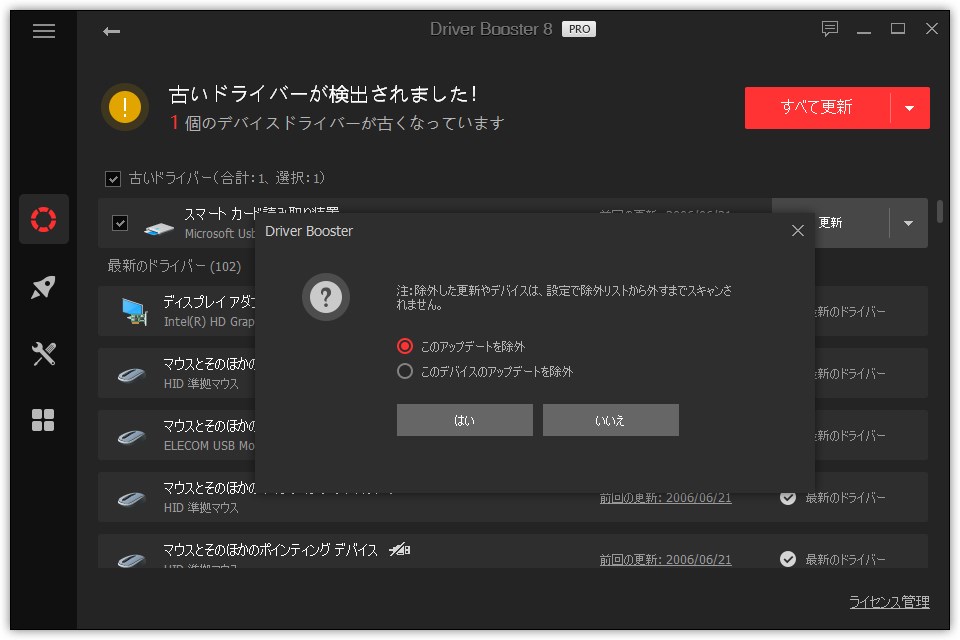Image resolution: width=960 pixels, height=640 pixels.
Task: Confirm with the はい button
Action: click(x=465, y=420)
